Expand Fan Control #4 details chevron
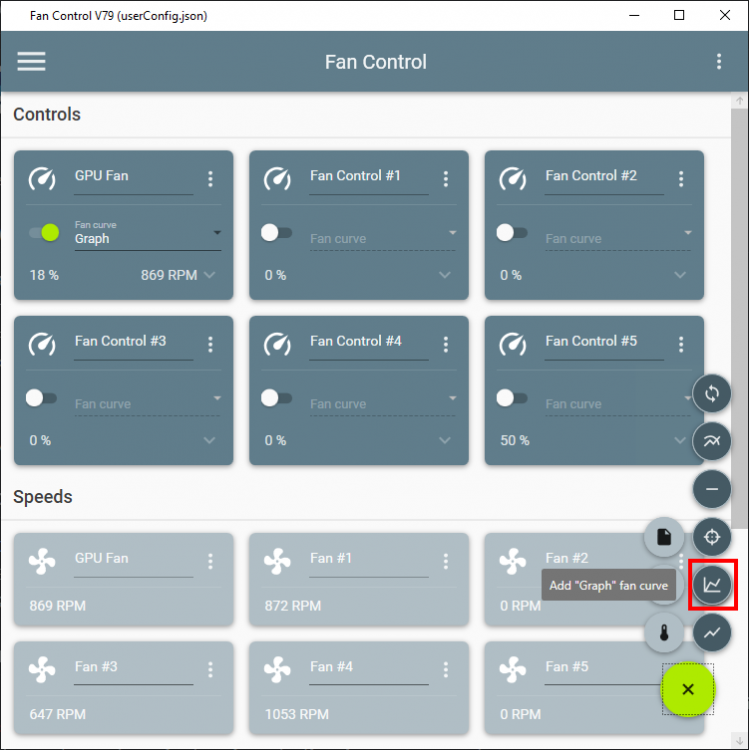The image size is (749, 750). (x=444, y=440)
